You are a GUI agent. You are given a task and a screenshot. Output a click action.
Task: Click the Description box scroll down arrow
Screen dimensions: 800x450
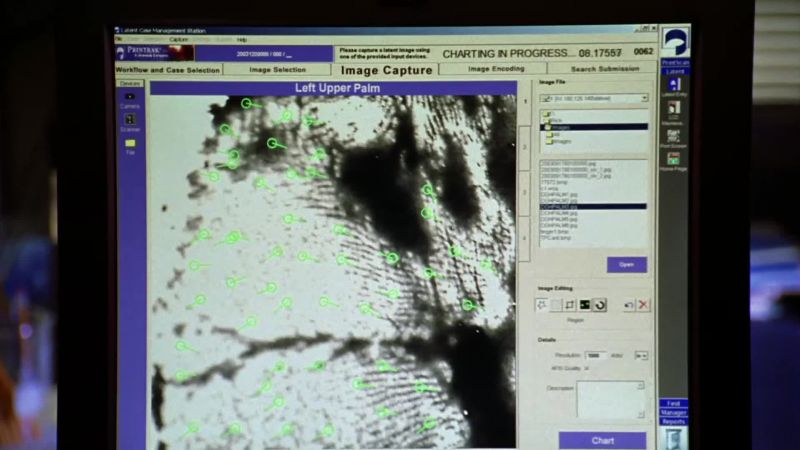click(641, 415)
